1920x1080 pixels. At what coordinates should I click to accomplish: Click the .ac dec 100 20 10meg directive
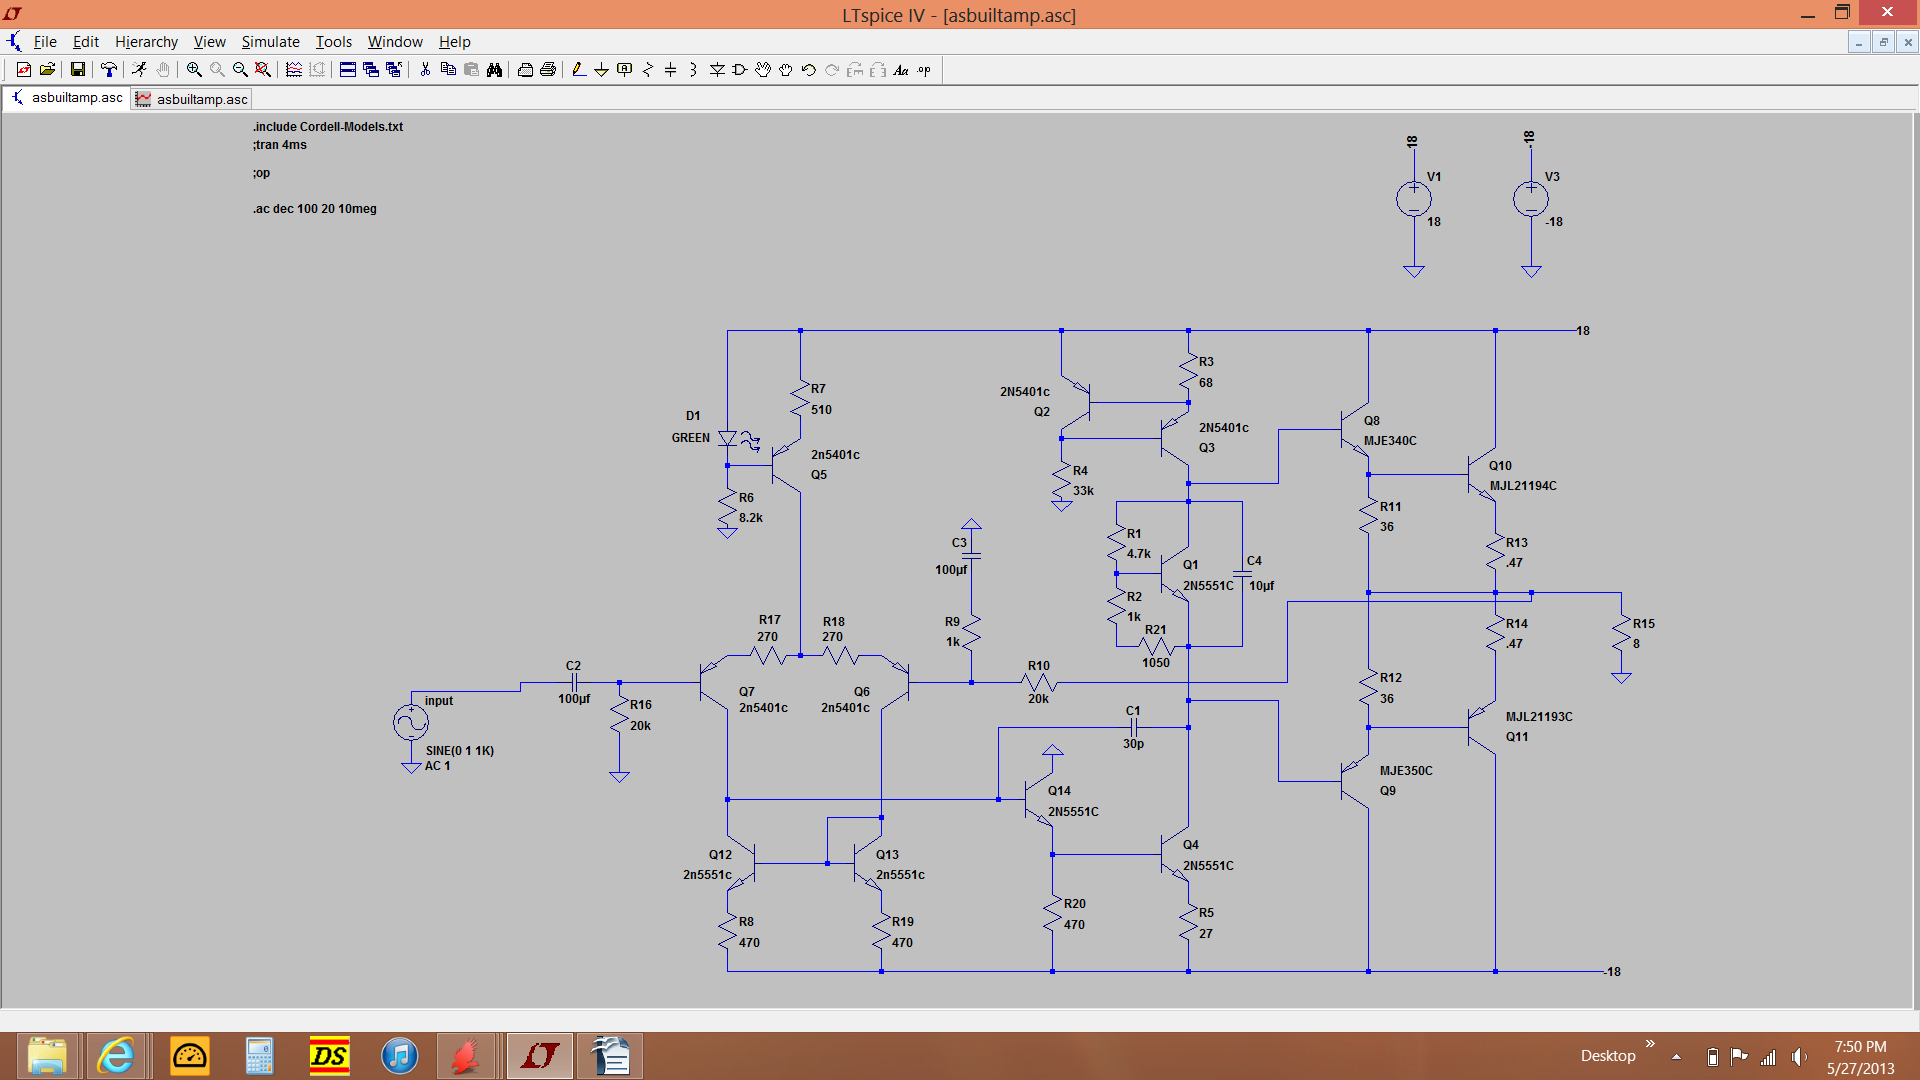(x=315, y=209)
